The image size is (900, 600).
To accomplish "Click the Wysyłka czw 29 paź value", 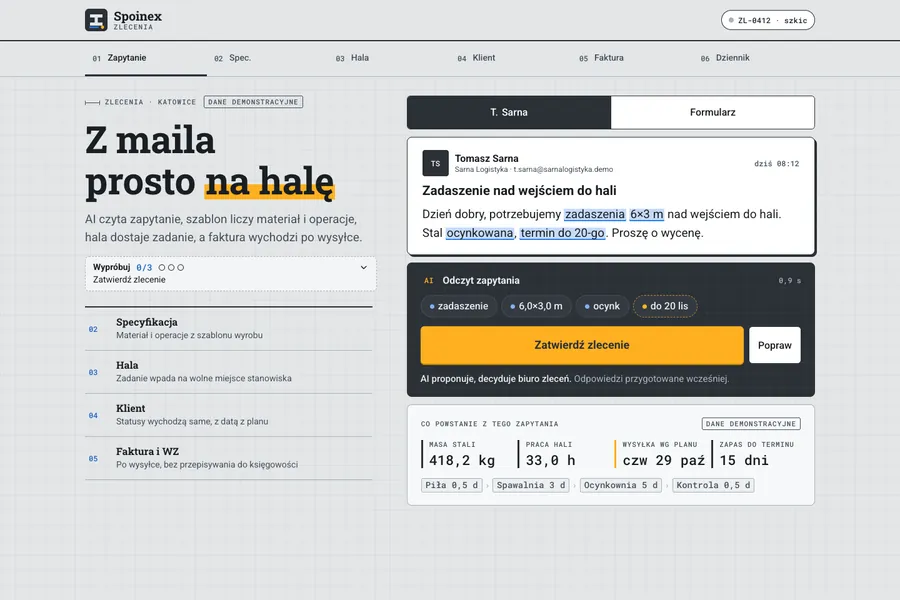I will (x=664, y=460).
